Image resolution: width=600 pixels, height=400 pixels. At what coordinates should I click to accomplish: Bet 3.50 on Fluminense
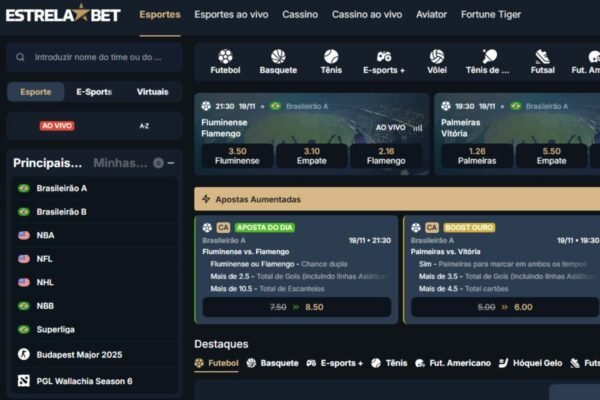[x=237, y=156]
